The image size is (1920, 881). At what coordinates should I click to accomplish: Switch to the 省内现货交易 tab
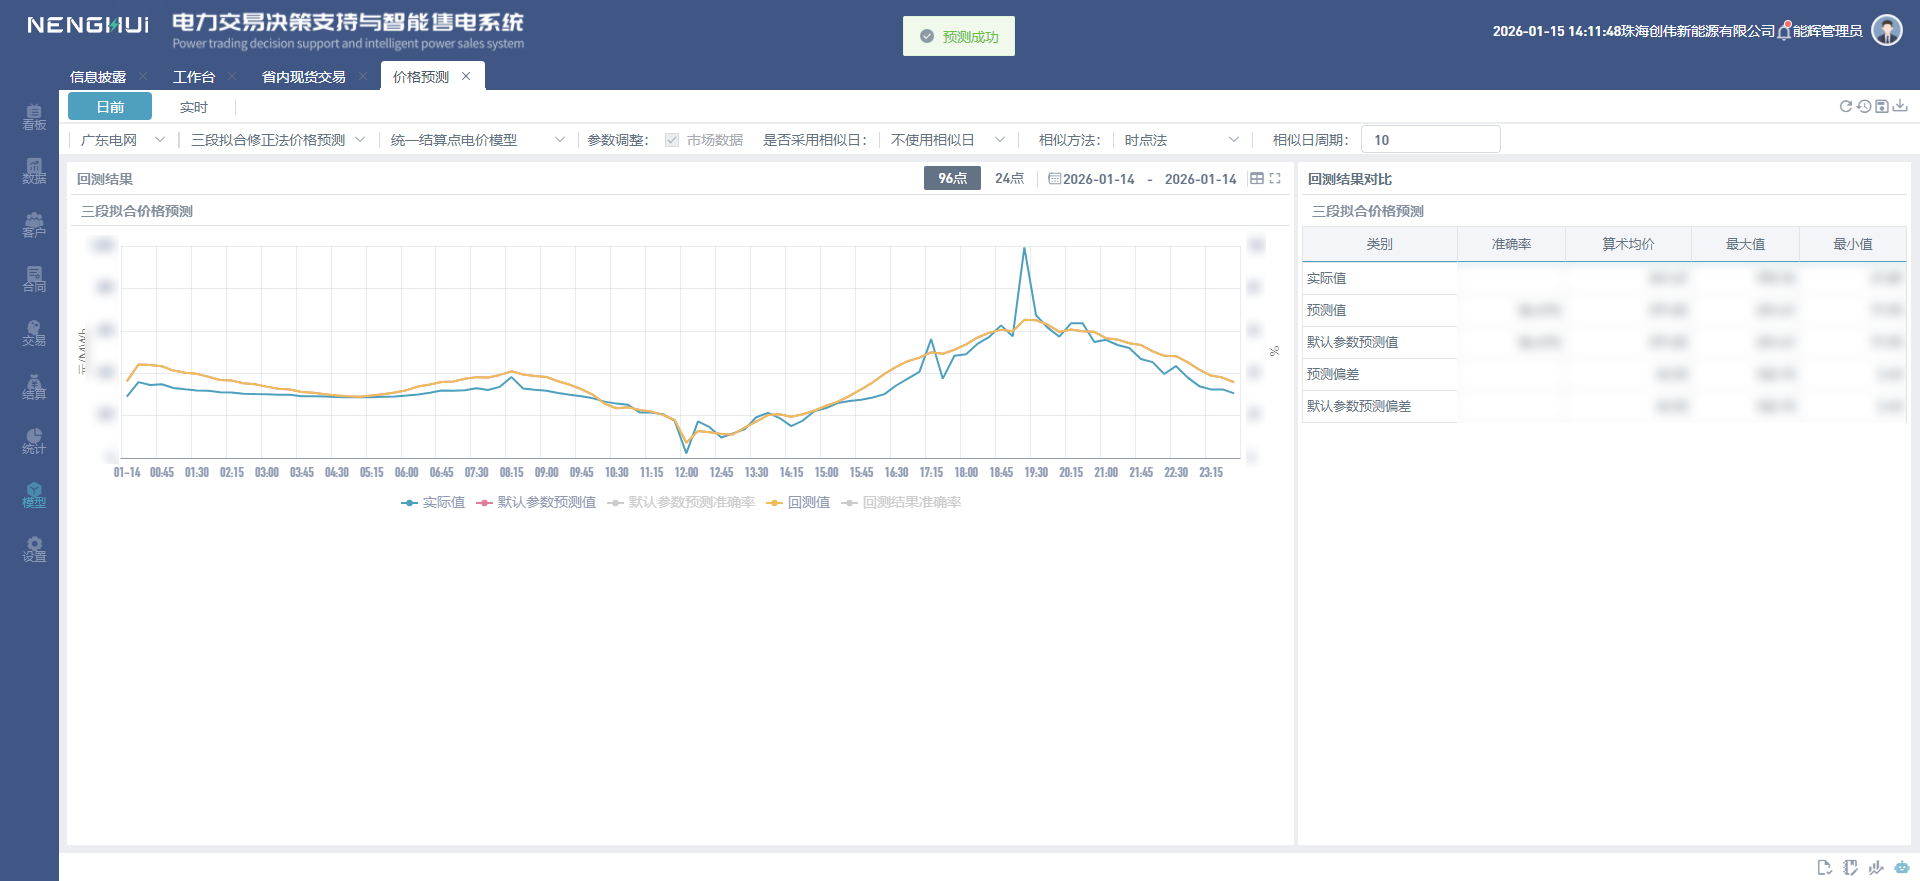click(303, 77)
